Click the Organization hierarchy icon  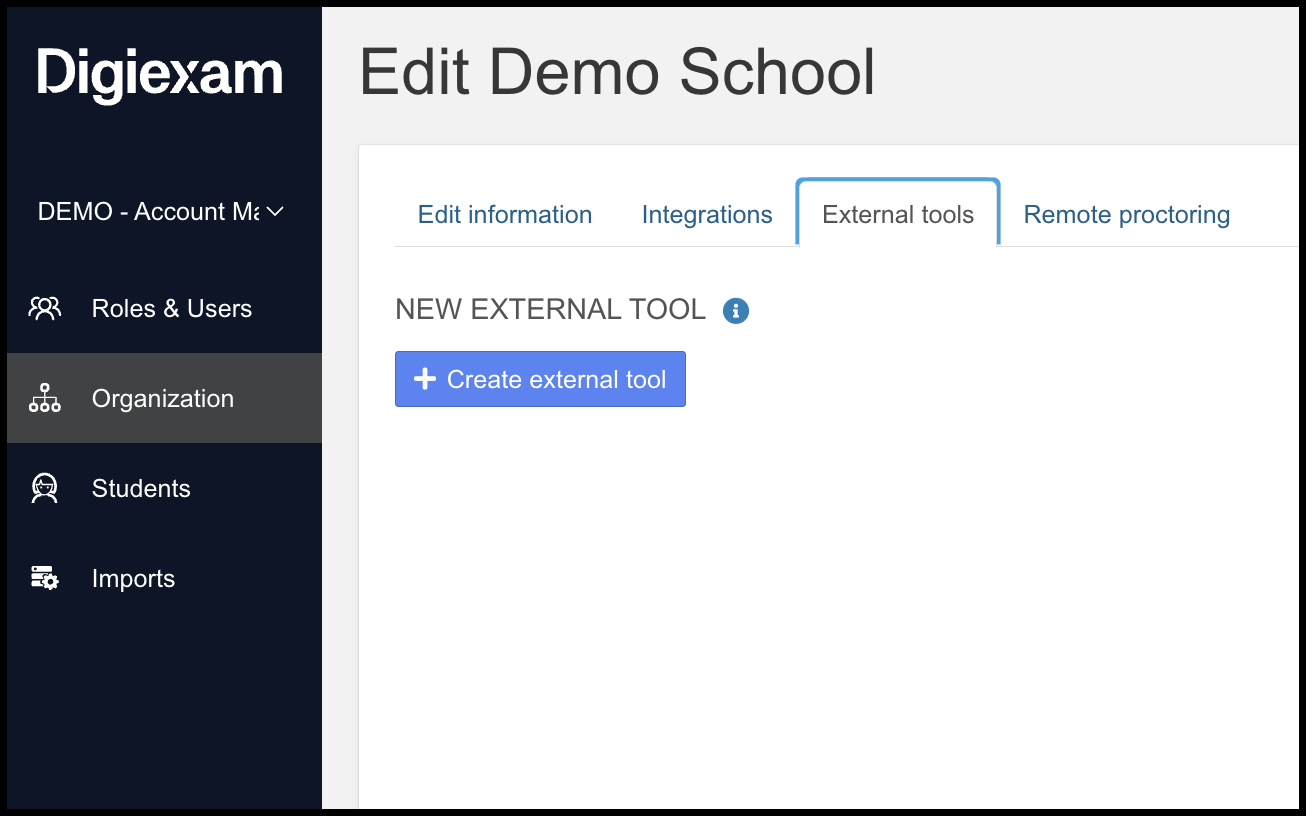[x=45, y=398]
